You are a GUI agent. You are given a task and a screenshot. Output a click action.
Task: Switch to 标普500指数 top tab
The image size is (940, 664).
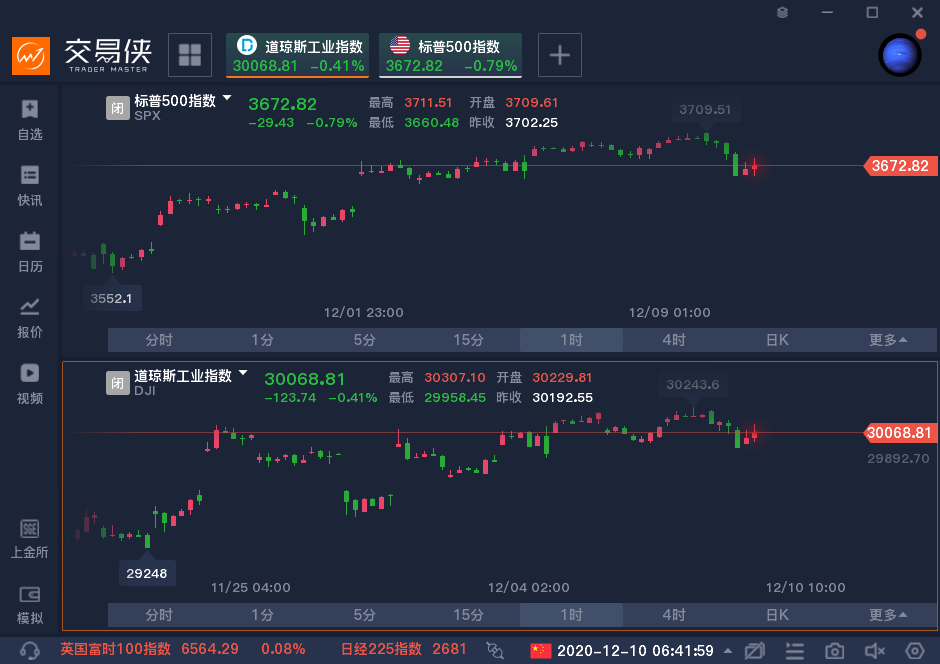pyautogui.click(x=451, y=55)
